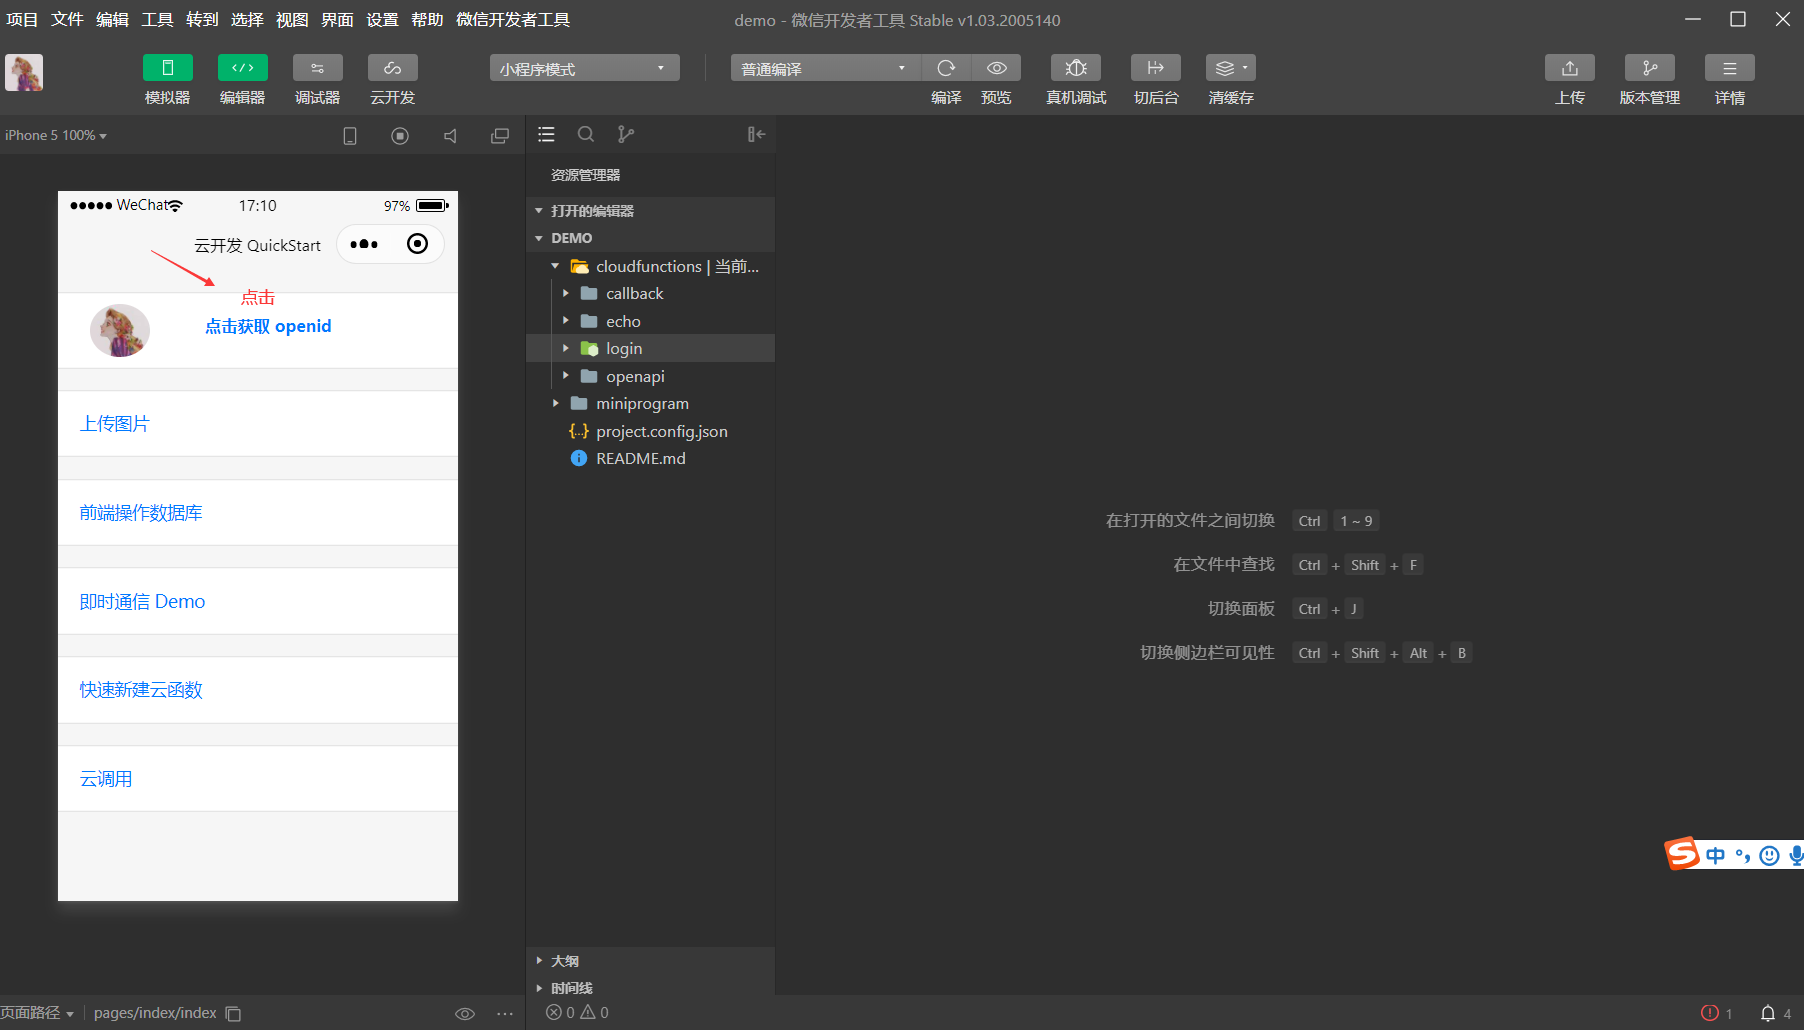This screenshot has height=1030, width=1804.
Task: Open the 普通编译 compile mode dropdown
Action: [x=826, y=68]
